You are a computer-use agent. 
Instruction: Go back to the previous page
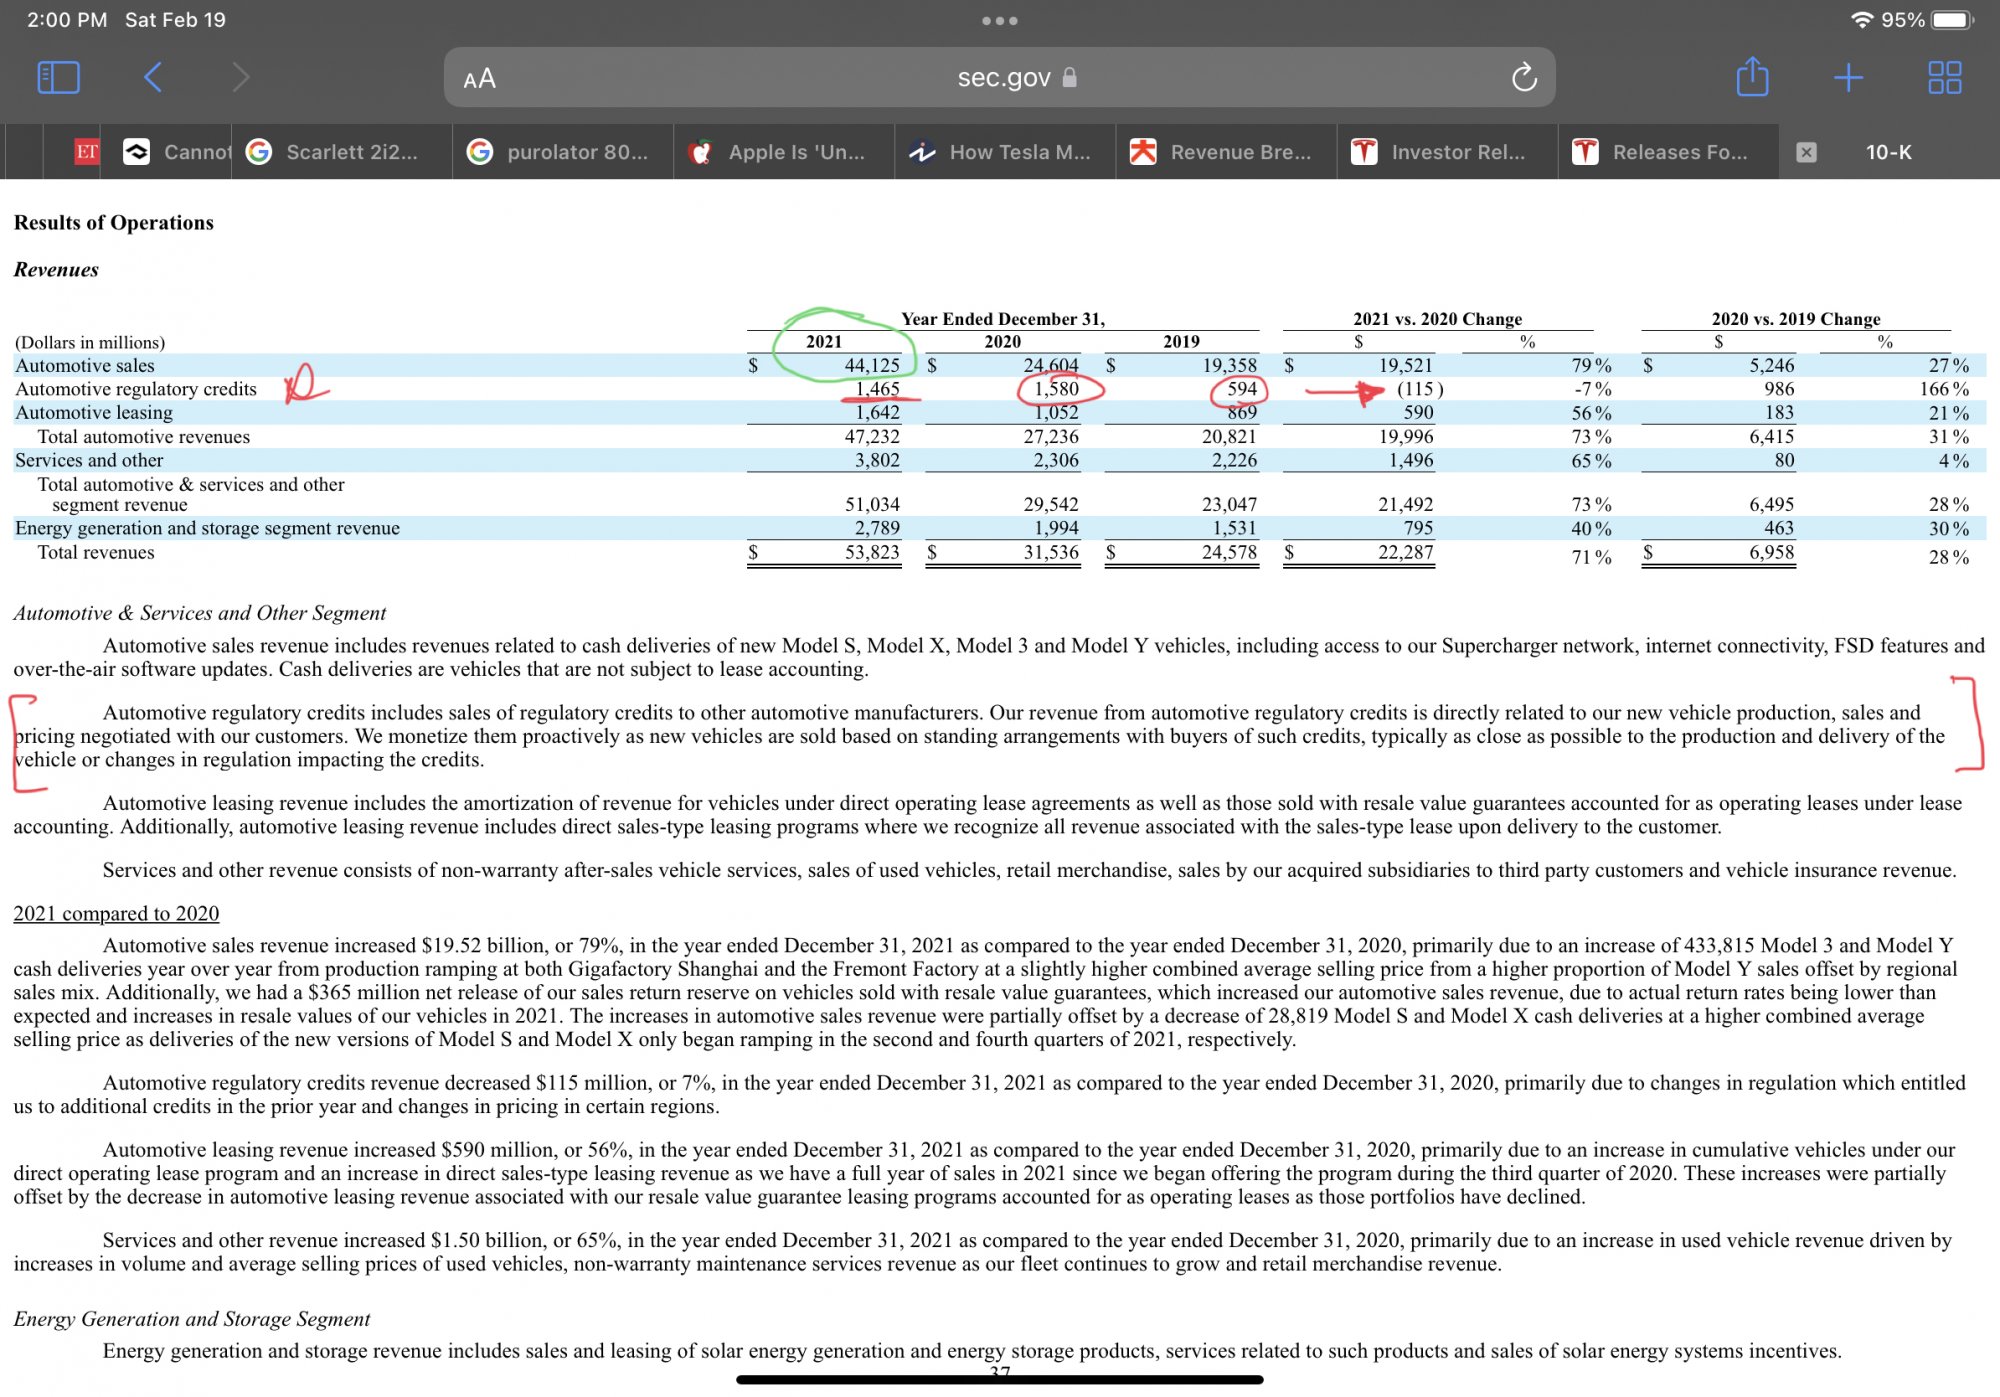coord(153,77)
